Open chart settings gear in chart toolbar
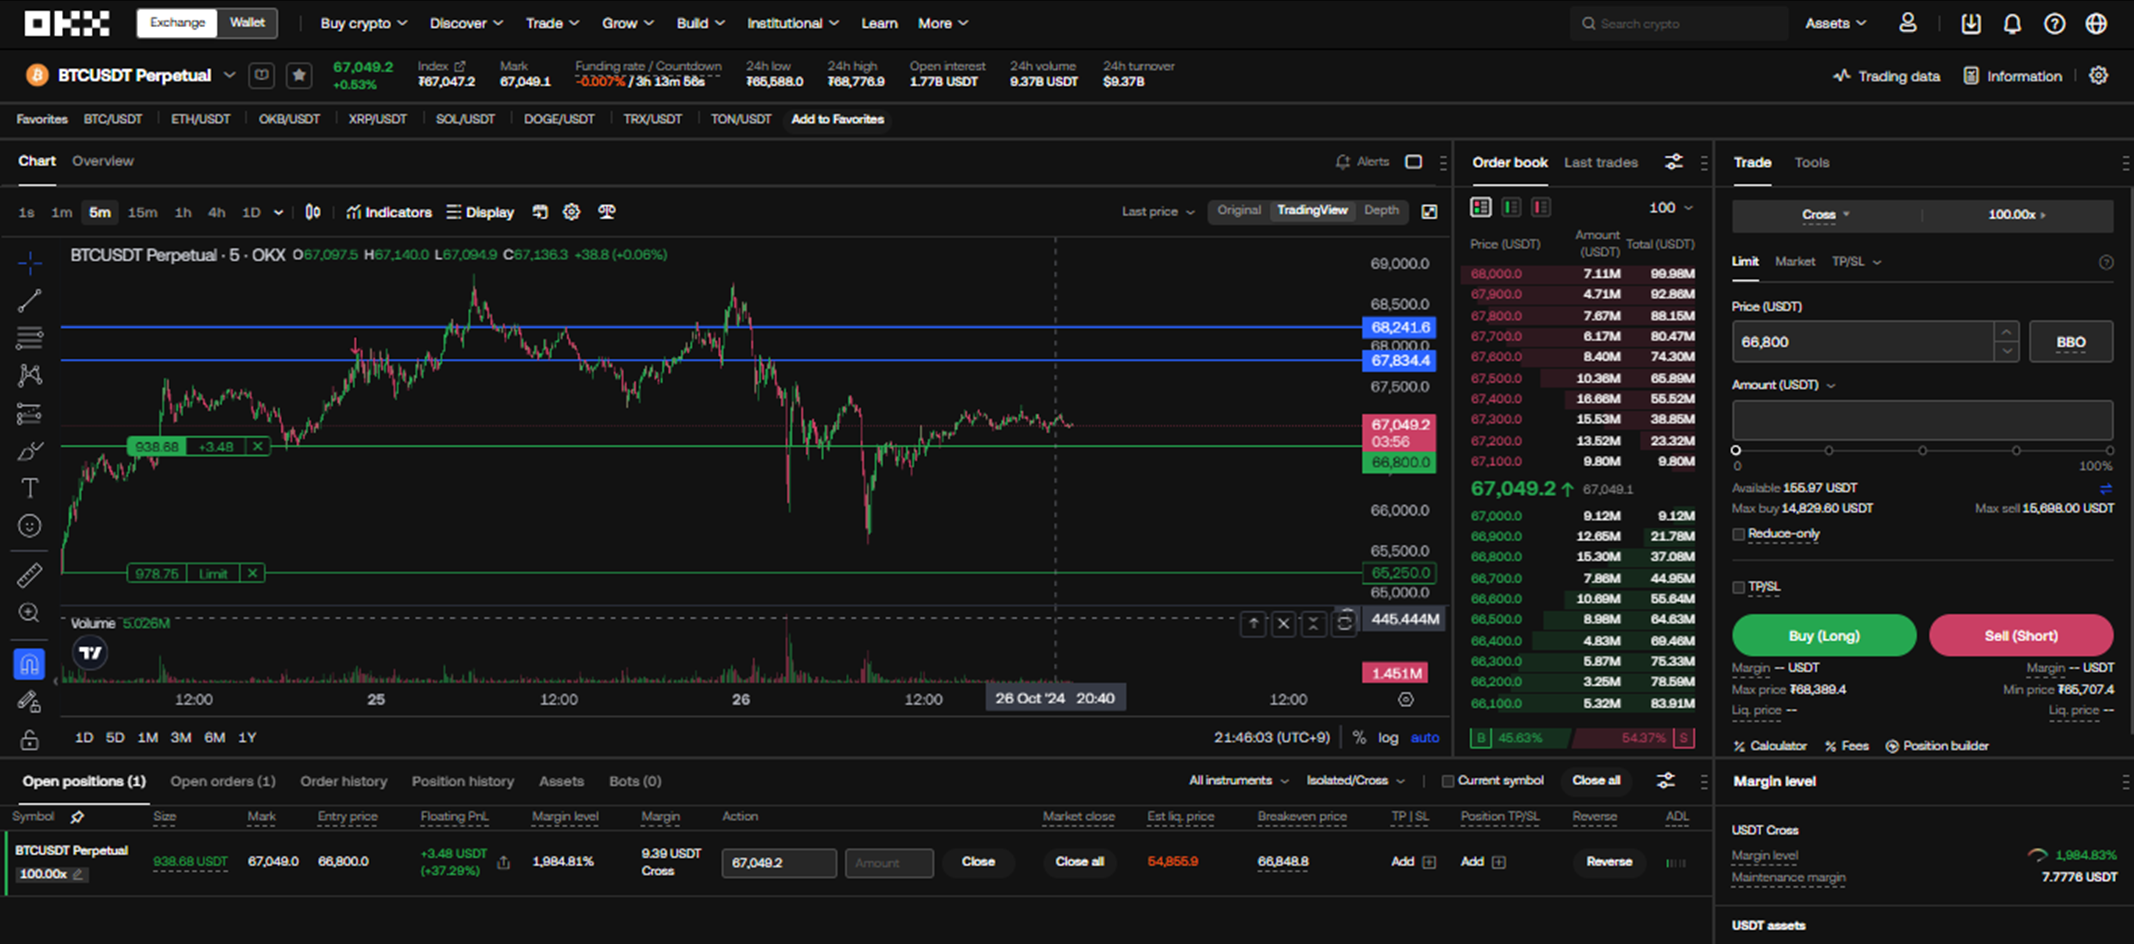The height and width of the screenshot is (944, 2134). [571, 212]
